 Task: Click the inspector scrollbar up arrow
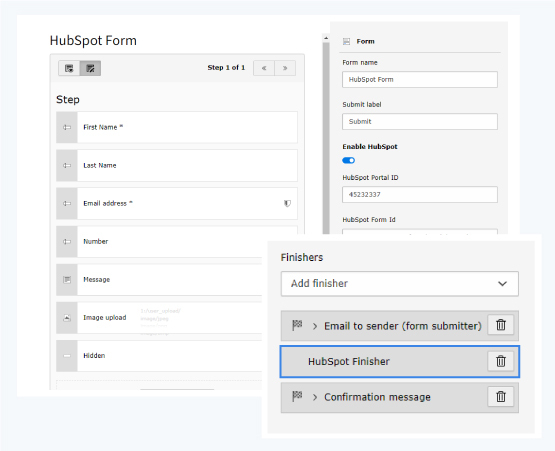[x=326, y=38]
